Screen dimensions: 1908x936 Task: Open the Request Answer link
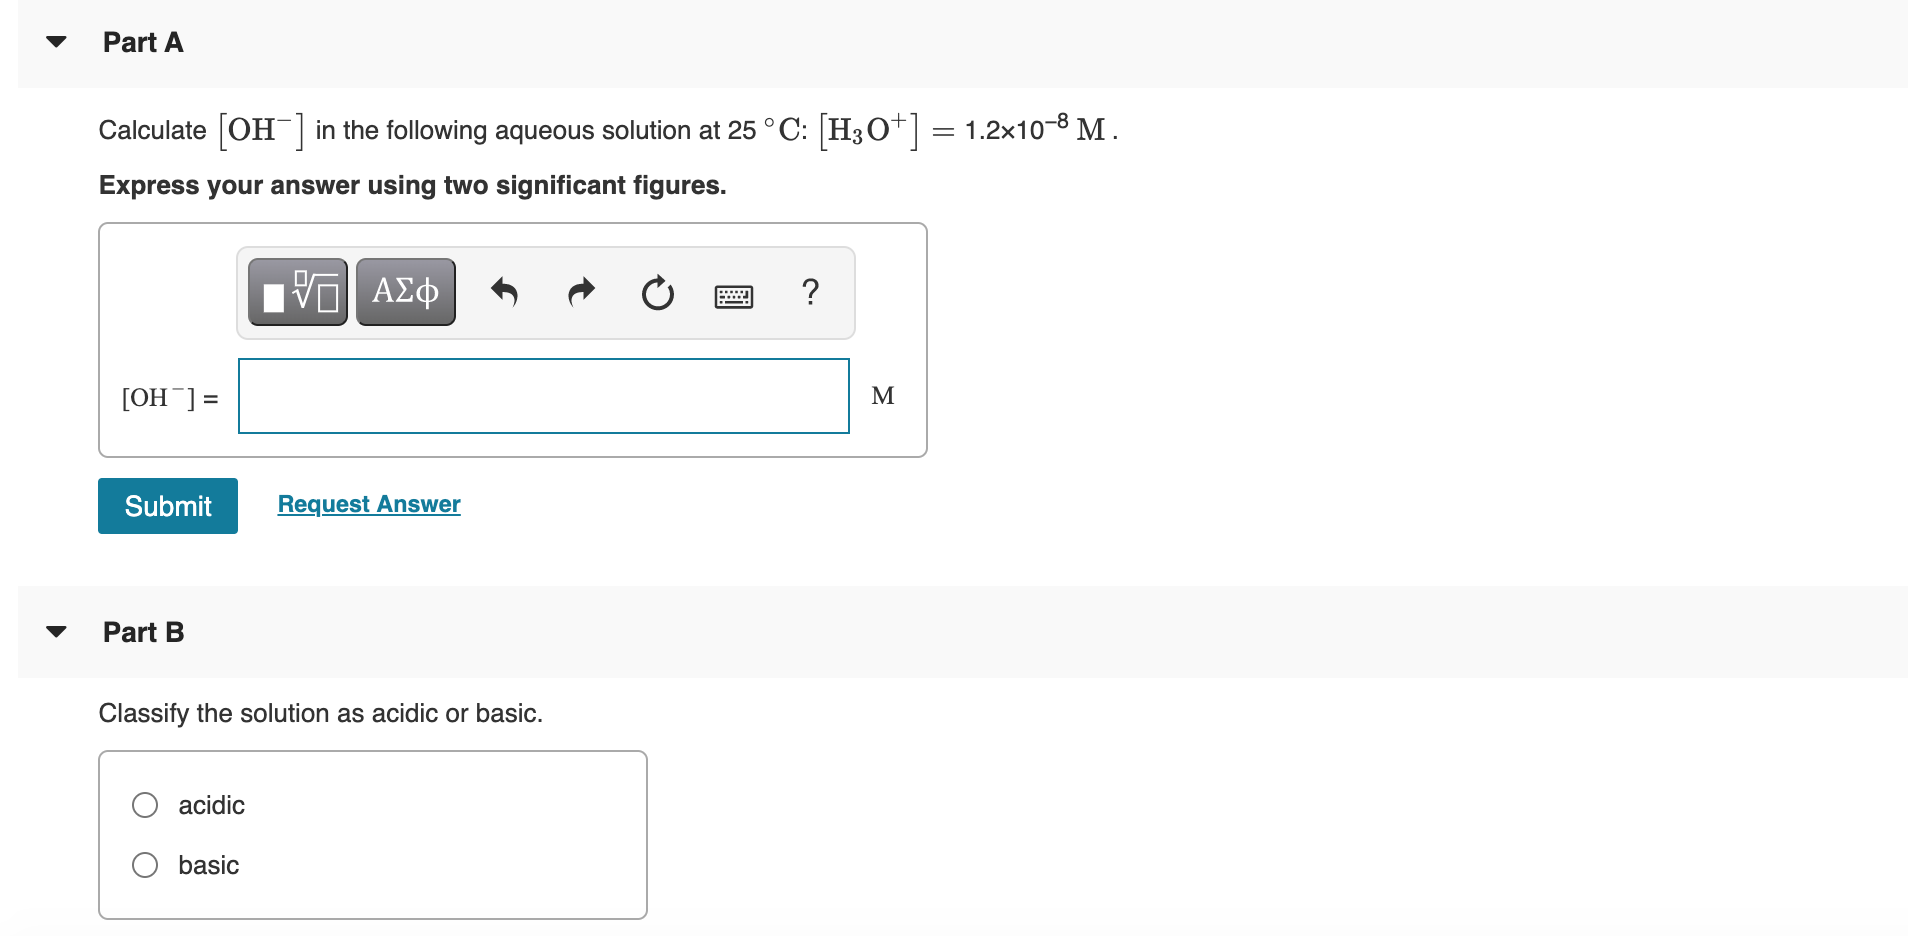point(367,503)
